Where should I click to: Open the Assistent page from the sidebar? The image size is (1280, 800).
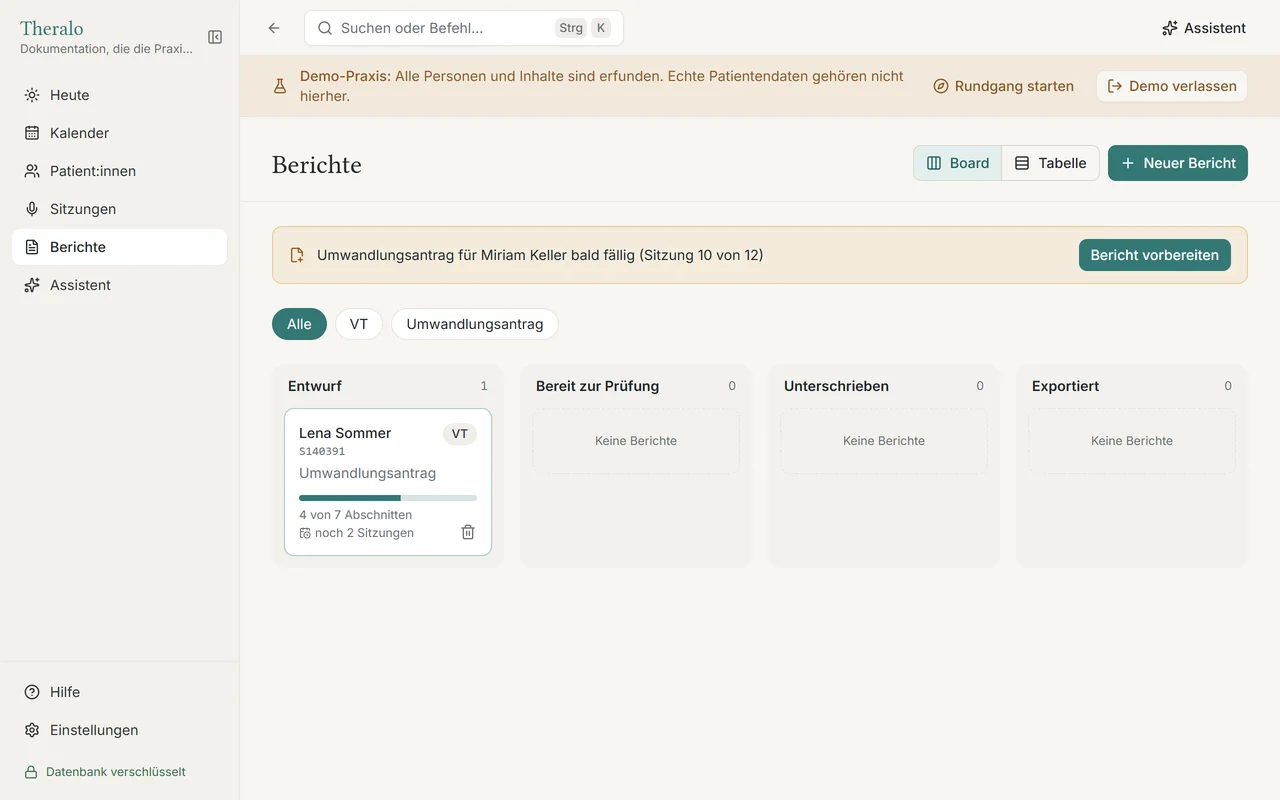[x=119, y=285]
